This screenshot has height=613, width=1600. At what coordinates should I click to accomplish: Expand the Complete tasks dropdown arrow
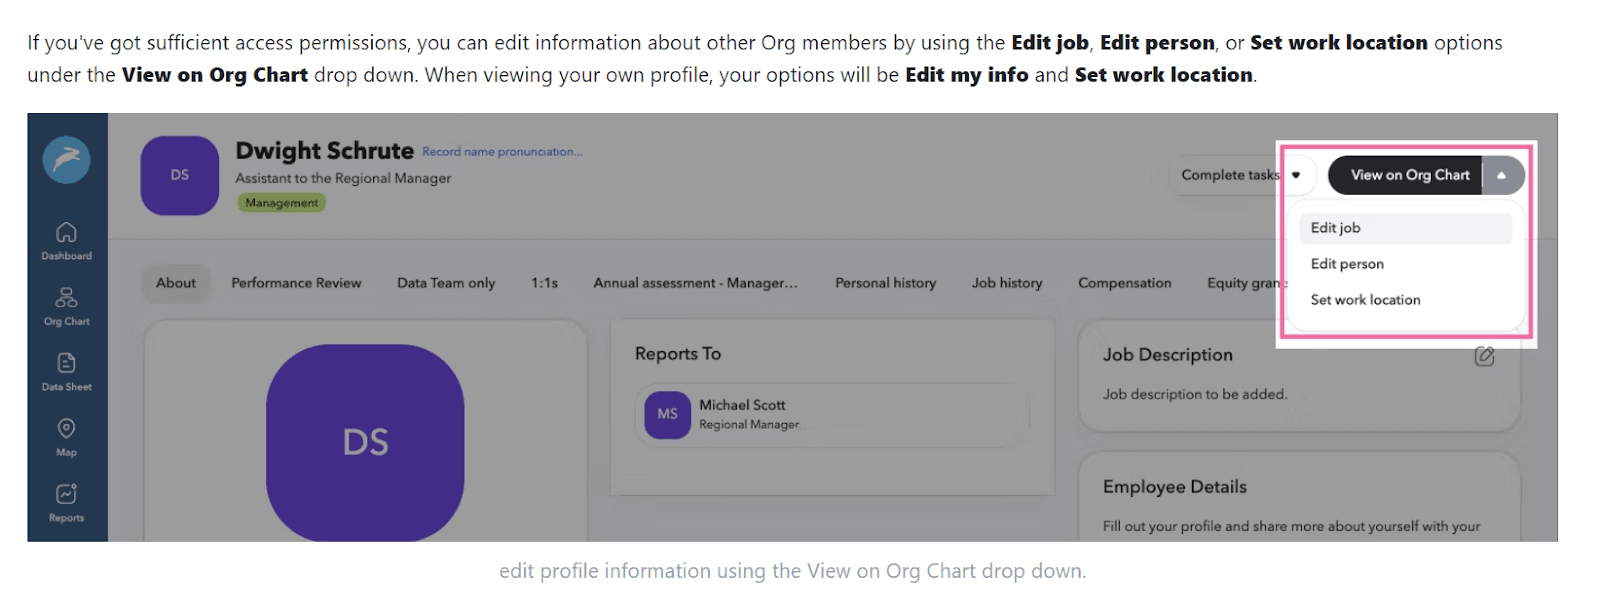pos(1296,175)
